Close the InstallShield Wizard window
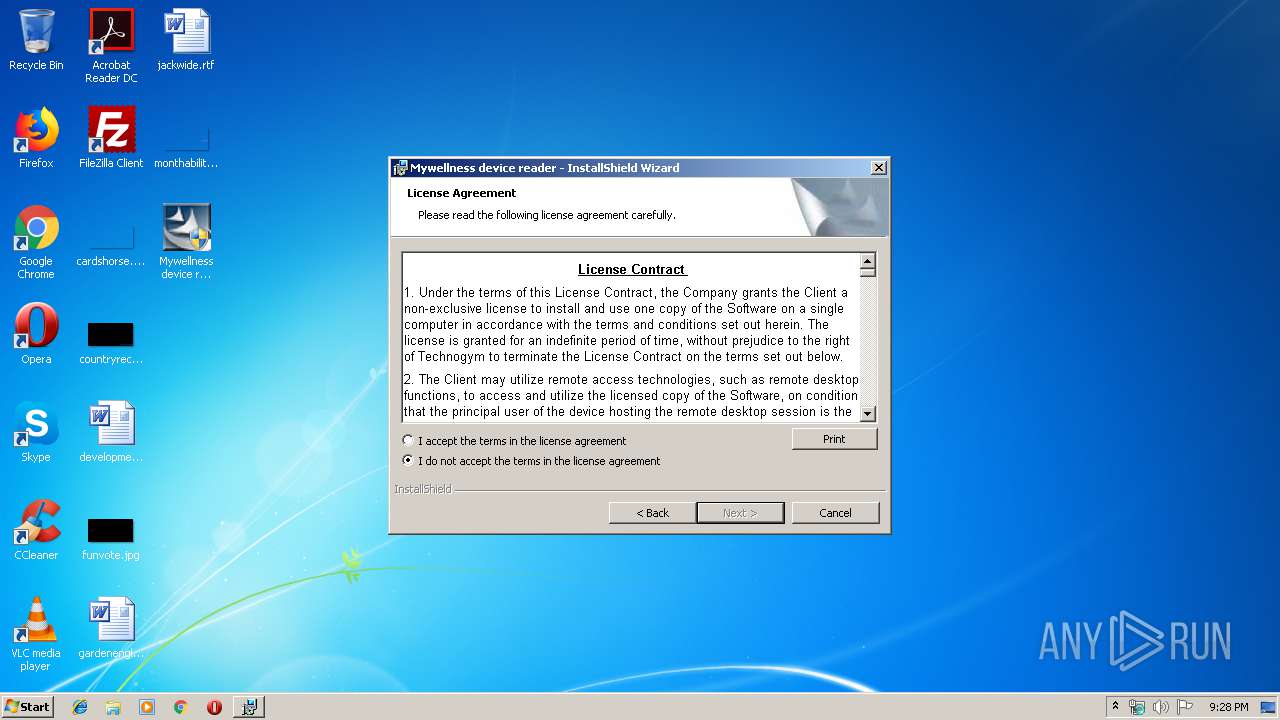 878,168
